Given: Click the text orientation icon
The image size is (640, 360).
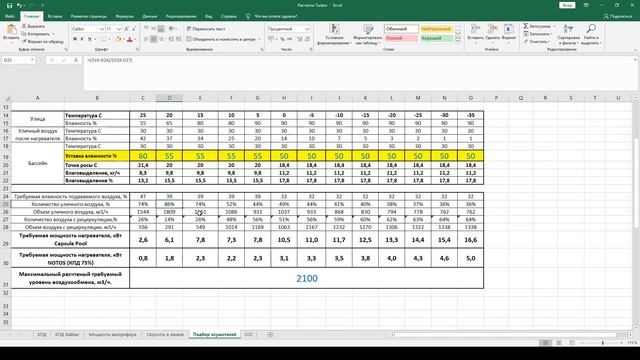Looking at the screenshot, I should click(x=172, y=29).
